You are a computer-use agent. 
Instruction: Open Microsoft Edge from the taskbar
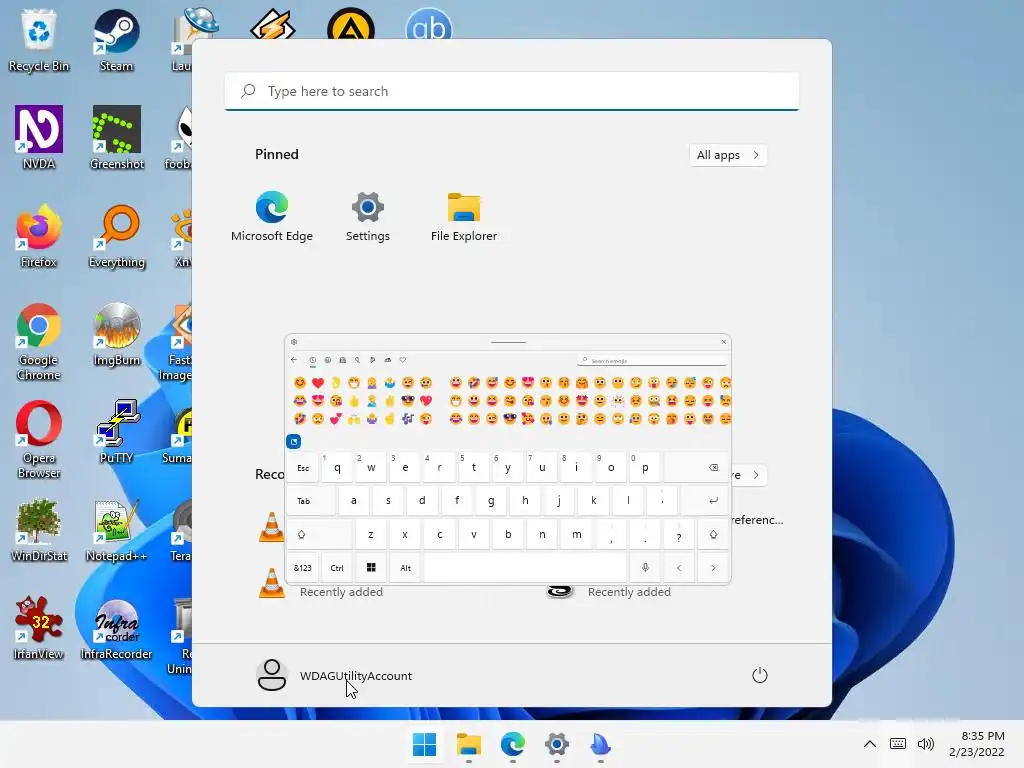coord(513,744)
